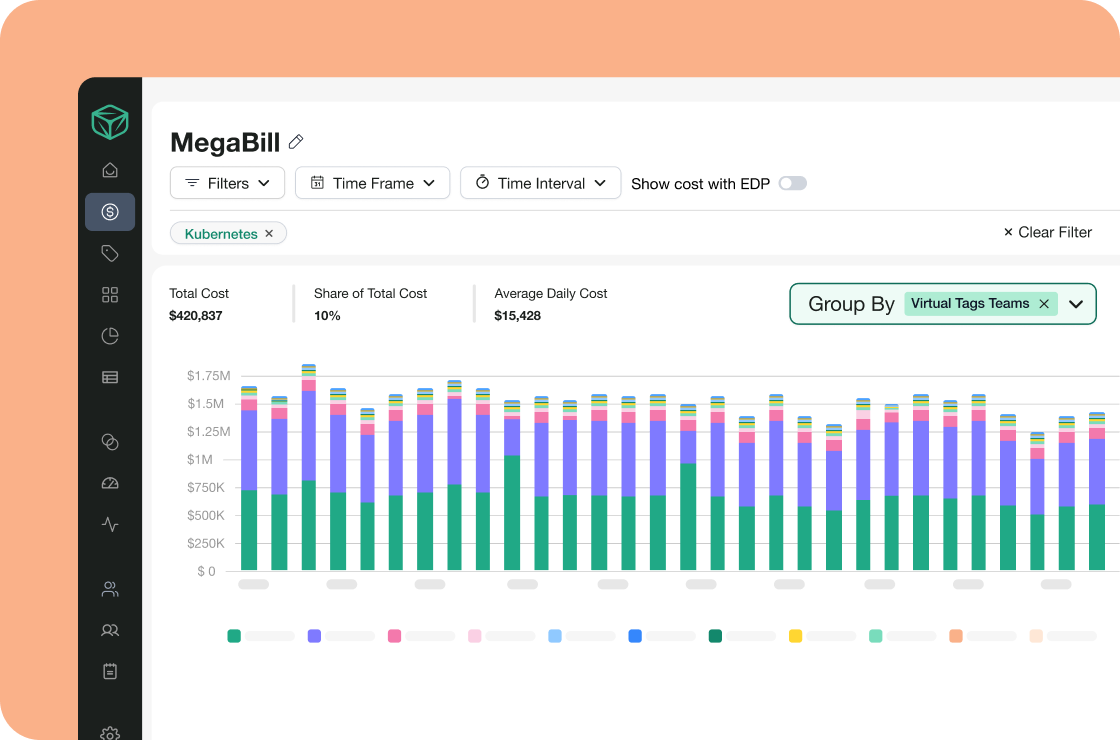Enable the Show cost with EDP toggle
This screenshot has width=1120, height=740.
(792, 183)
